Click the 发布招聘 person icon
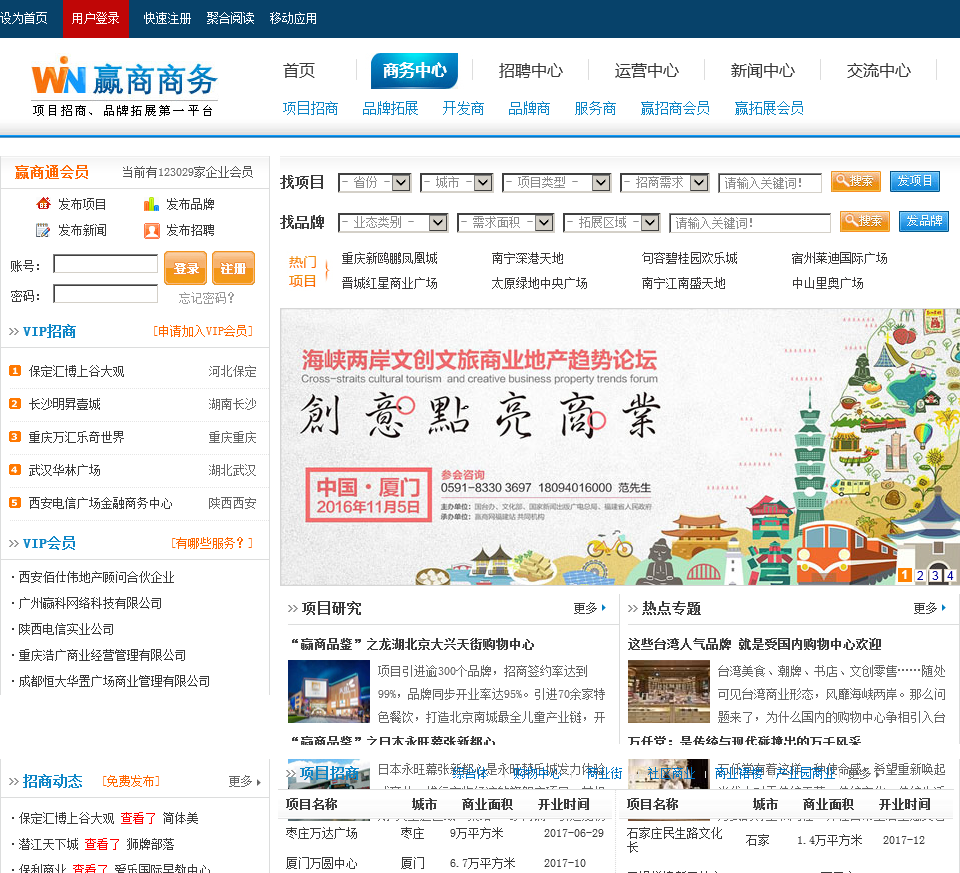 [x=151, y=230]
